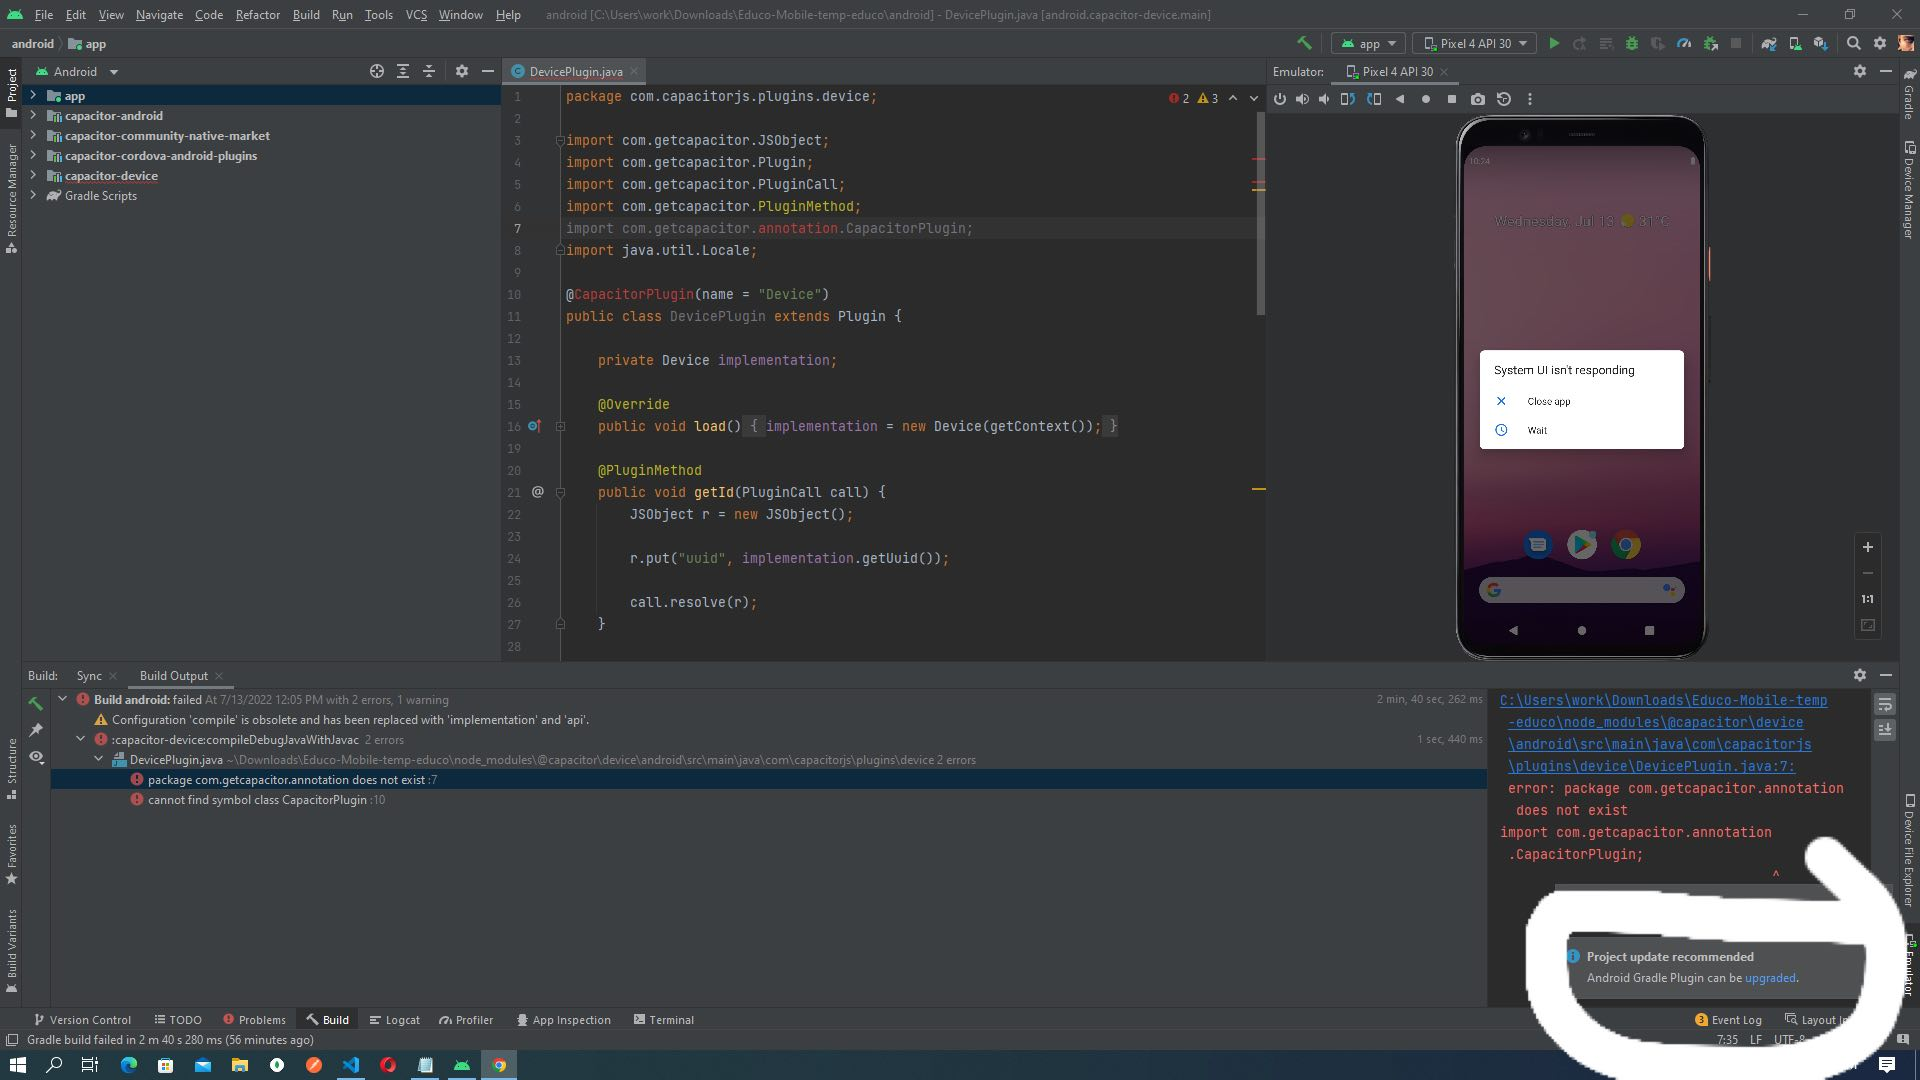This screenshot has height=1080, width=1920.
Task: Click the upgraded link in the Gradle notification
Action: click(x=1771, y=977)
